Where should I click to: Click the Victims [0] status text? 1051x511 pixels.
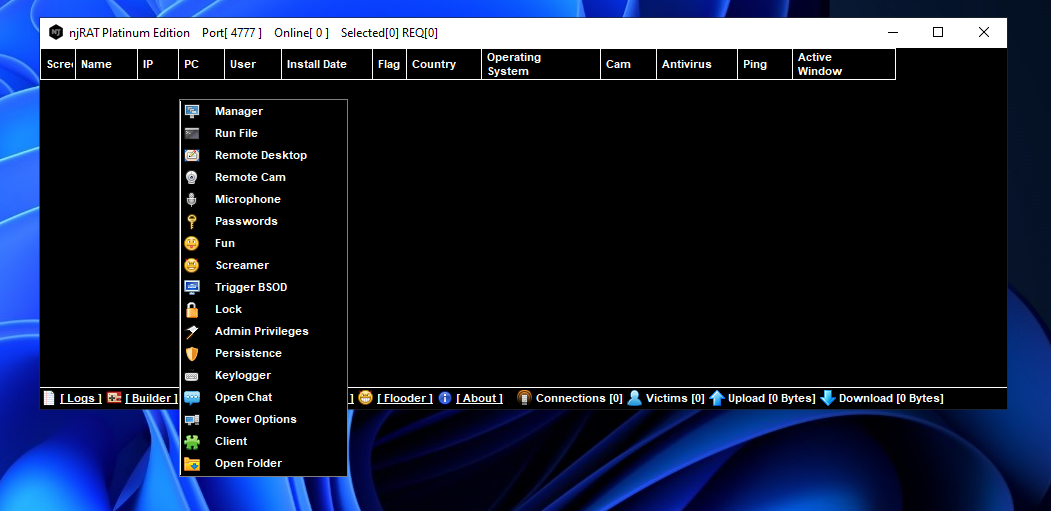(675, 398)
